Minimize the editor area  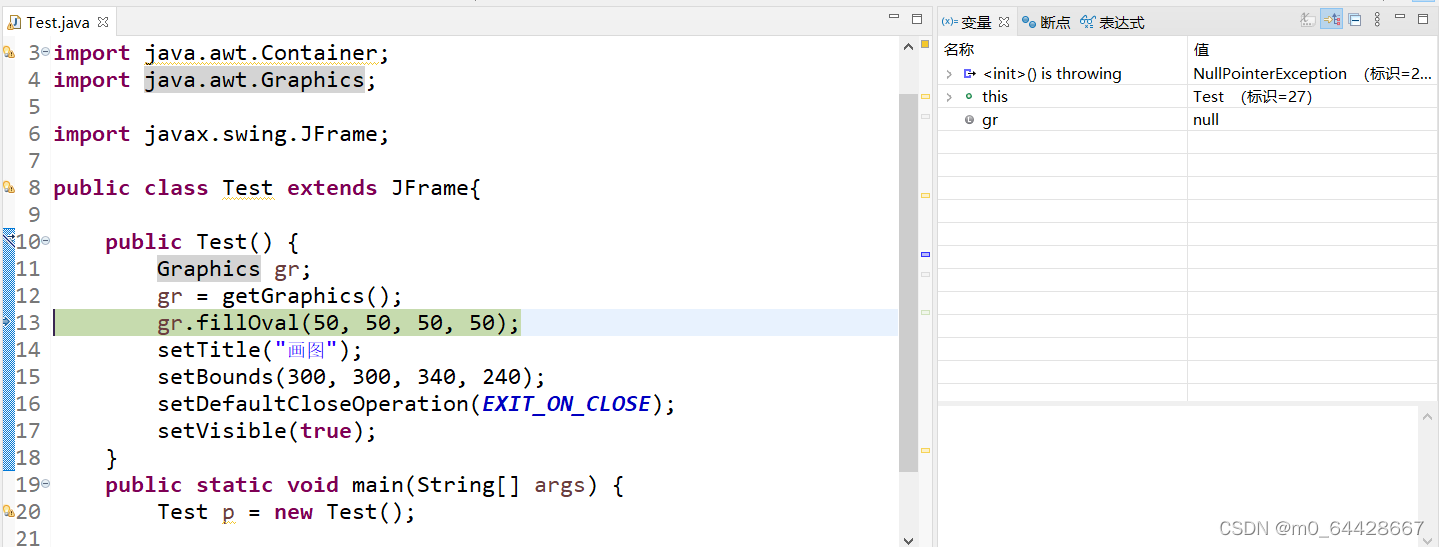click(x=894, y=17)
